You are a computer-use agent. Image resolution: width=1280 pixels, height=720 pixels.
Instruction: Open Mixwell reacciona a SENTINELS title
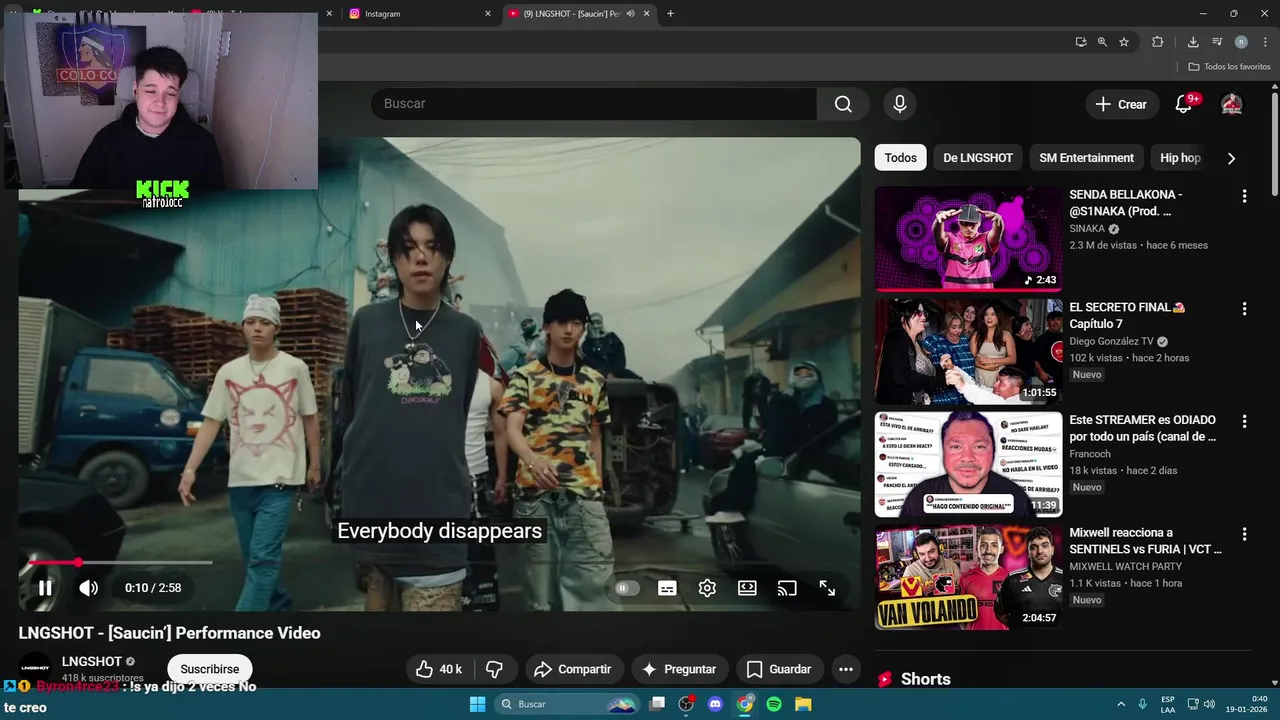click(x=1145, y=541)
